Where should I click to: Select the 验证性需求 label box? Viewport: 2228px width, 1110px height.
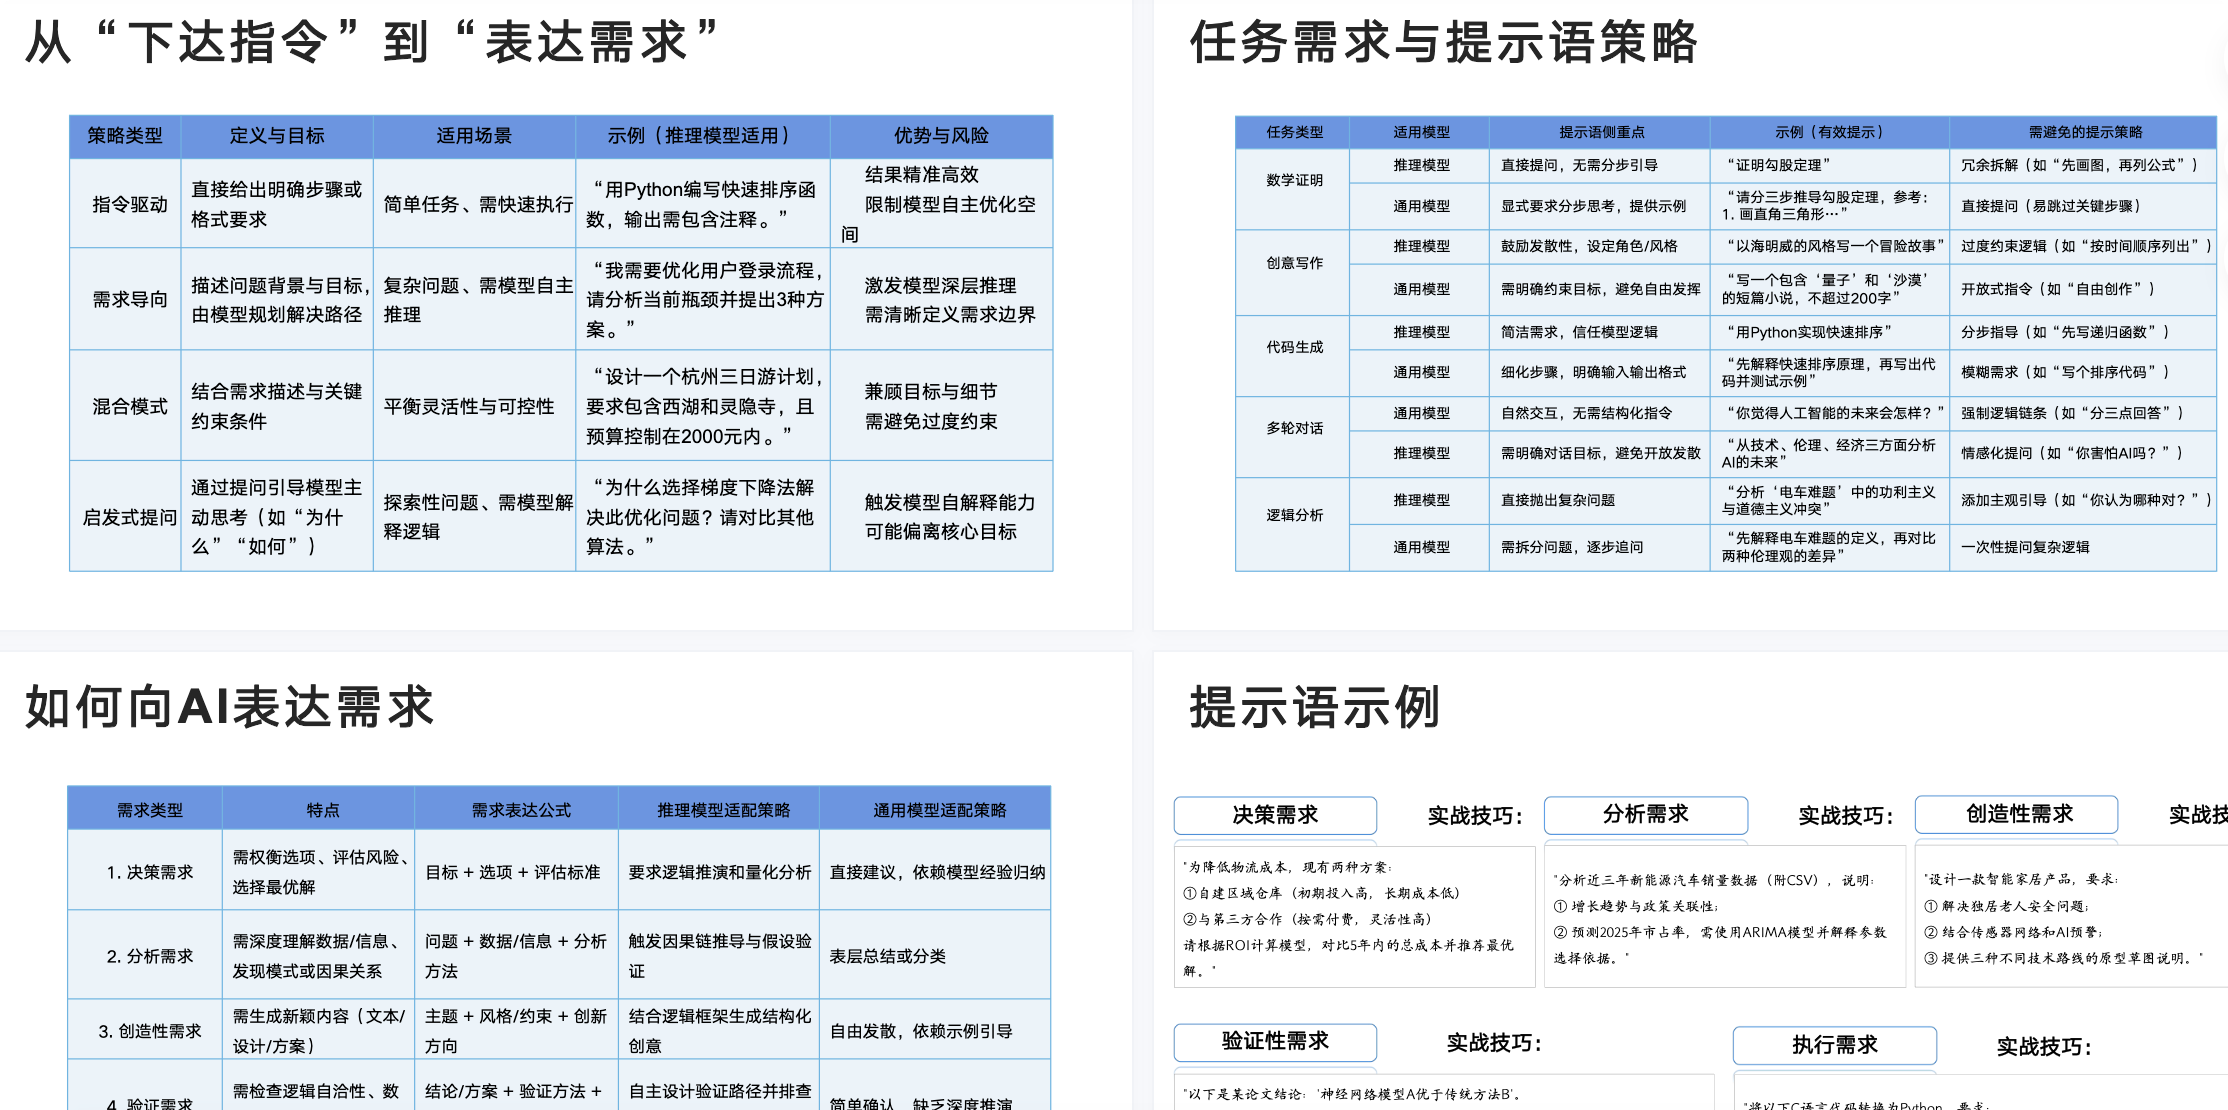click(x=1275, y=1042)
